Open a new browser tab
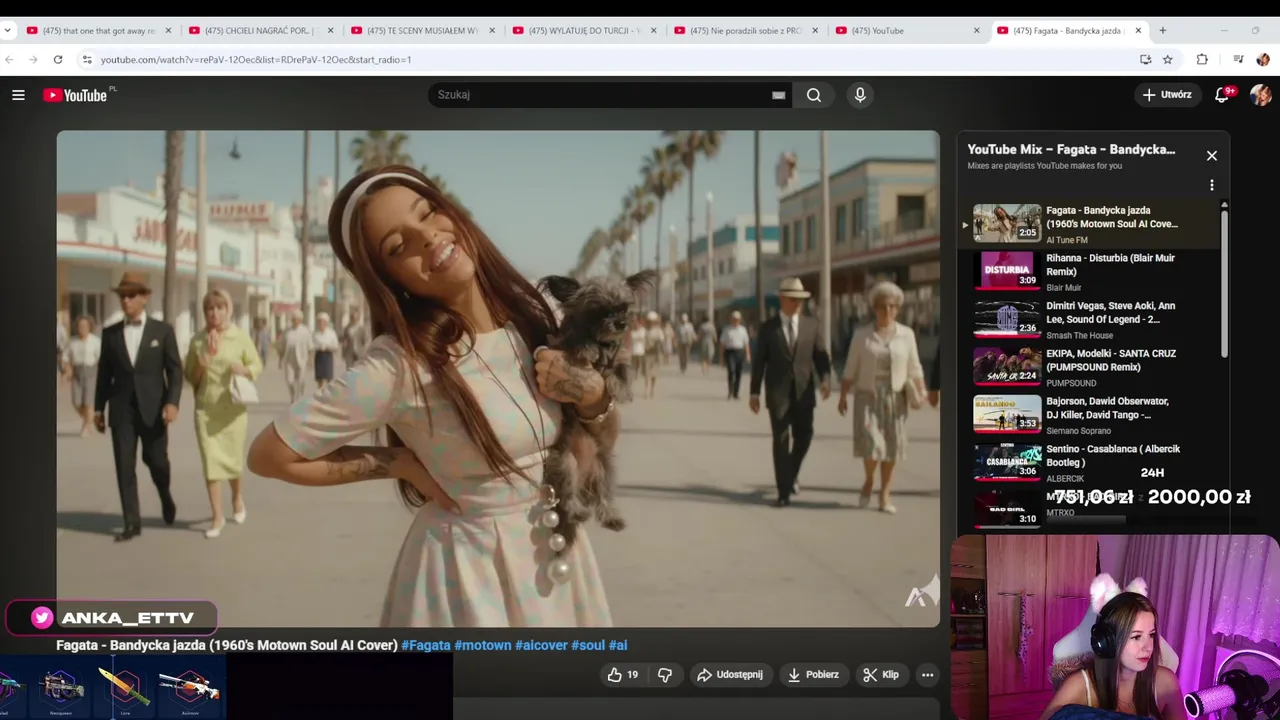 1162,31
